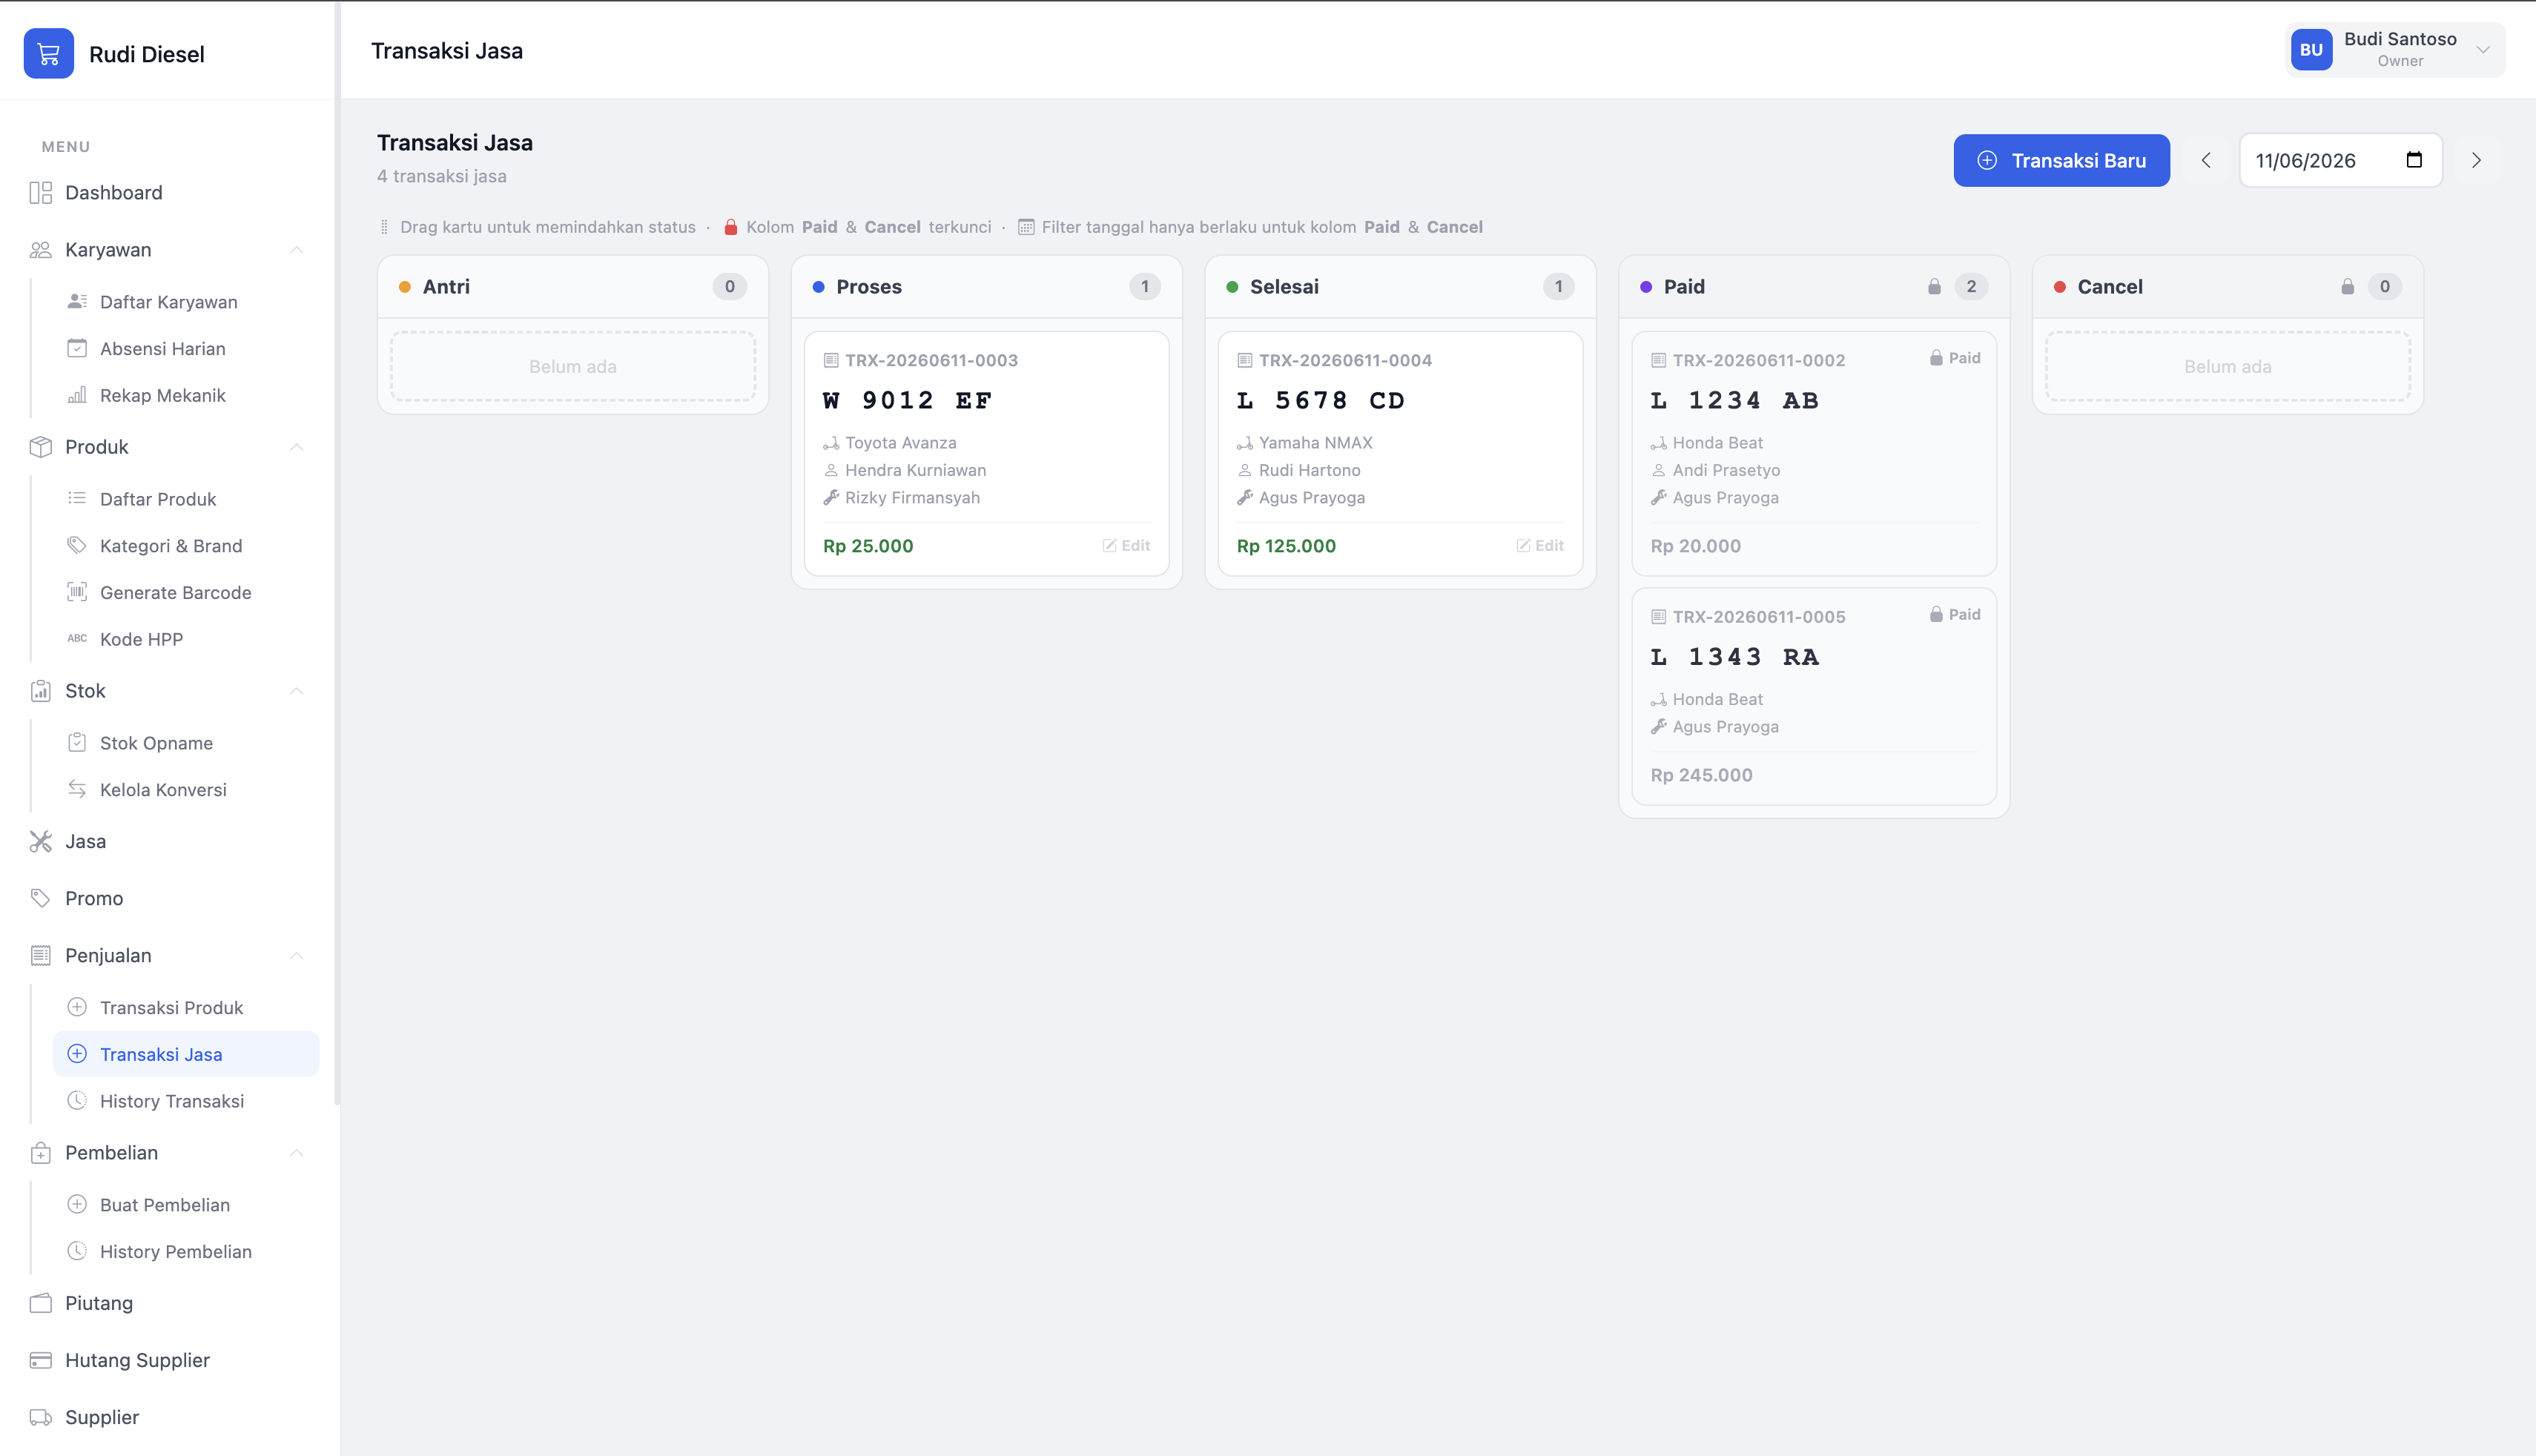Click the Supplier truck icon
This screenshot has width=2536, height=1456.
[x=40, y=1417]
